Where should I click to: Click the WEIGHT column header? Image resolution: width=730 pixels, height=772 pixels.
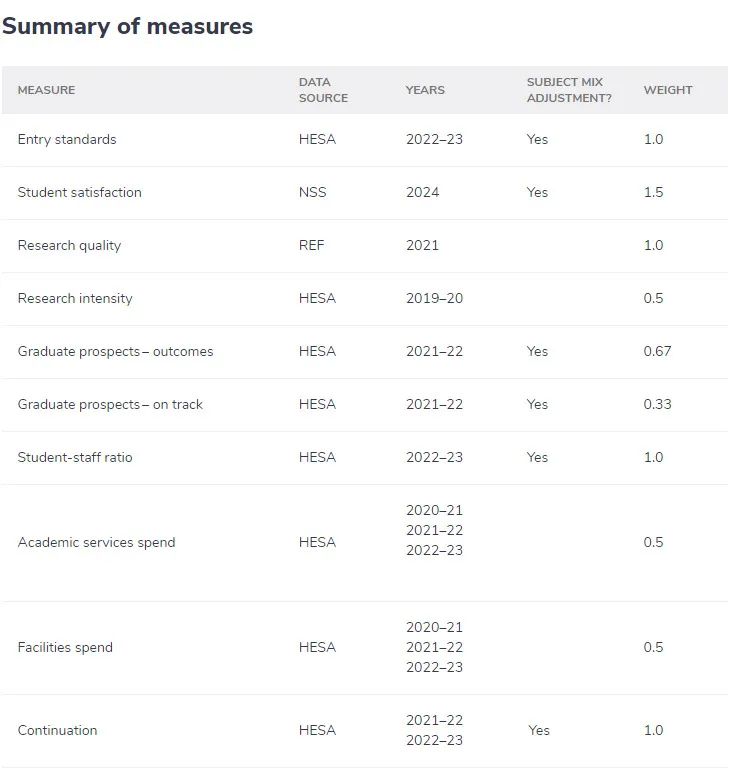[x=668, y=90]
